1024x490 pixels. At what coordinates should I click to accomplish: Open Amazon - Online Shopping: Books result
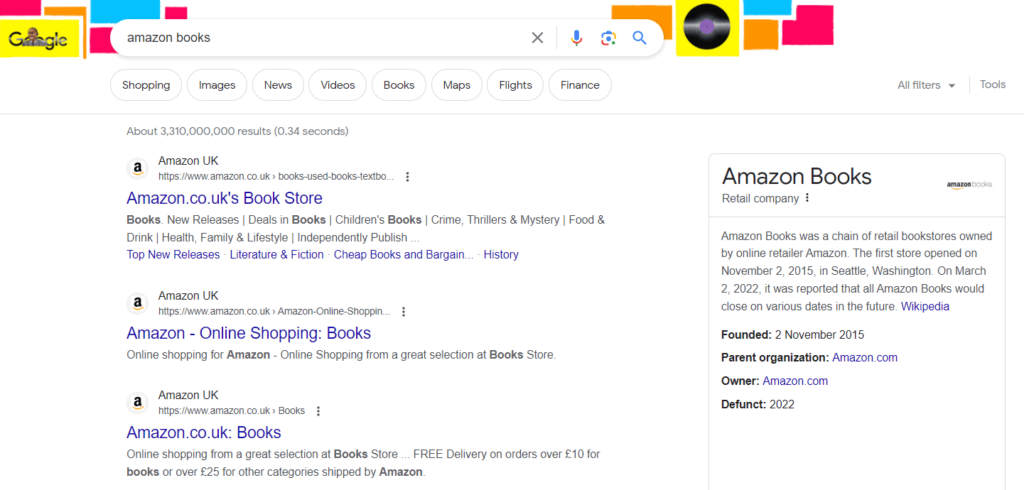point(249,333)
